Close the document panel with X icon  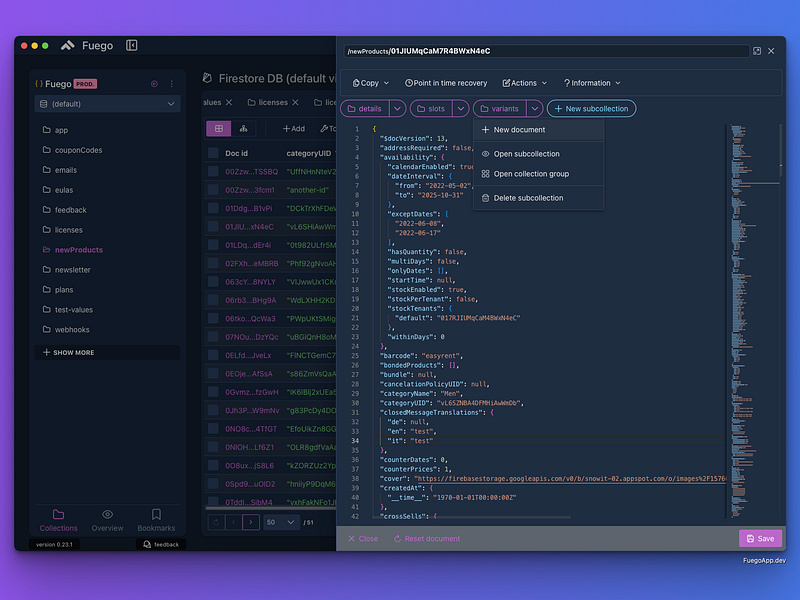(x=771, y=51)
